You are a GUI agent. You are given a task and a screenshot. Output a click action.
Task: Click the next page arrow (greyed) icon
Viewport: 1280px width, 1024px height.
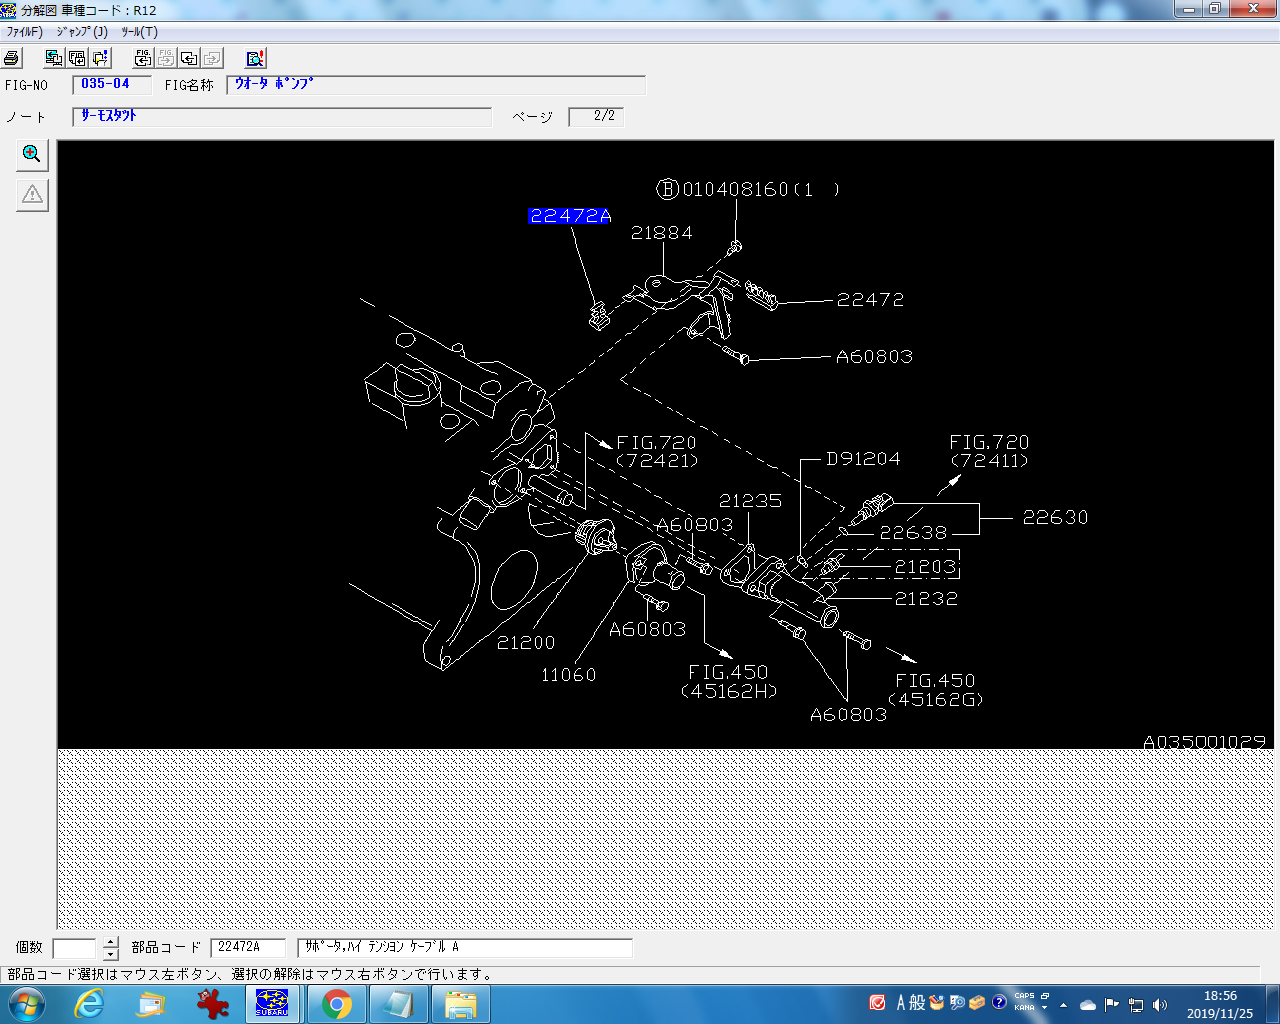pos(212,58)
